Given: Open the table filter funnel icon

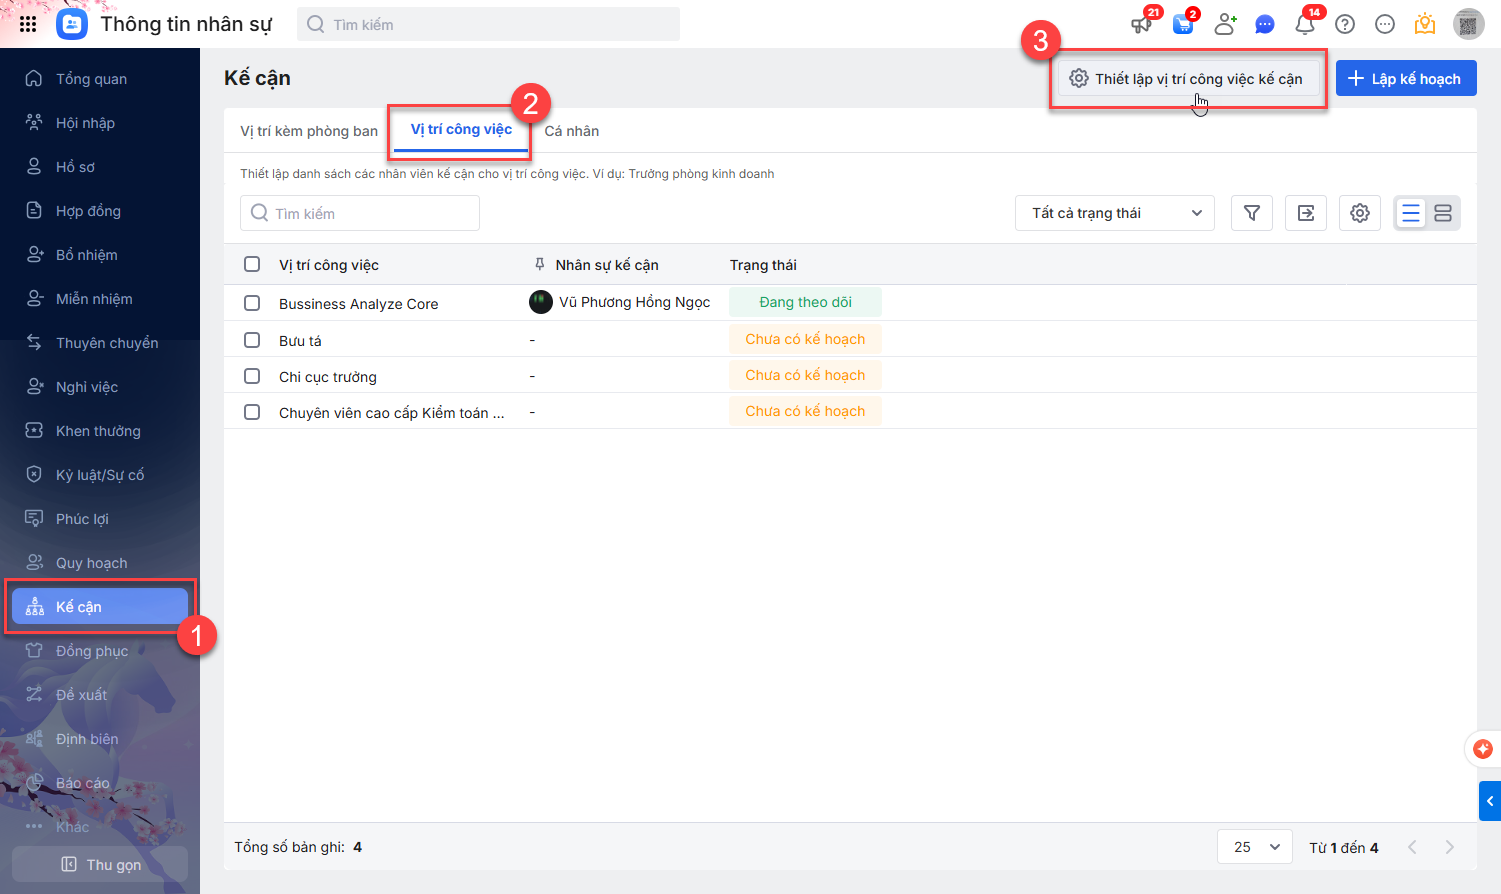Looking at the screenshot, I should tap(1252, 213).
